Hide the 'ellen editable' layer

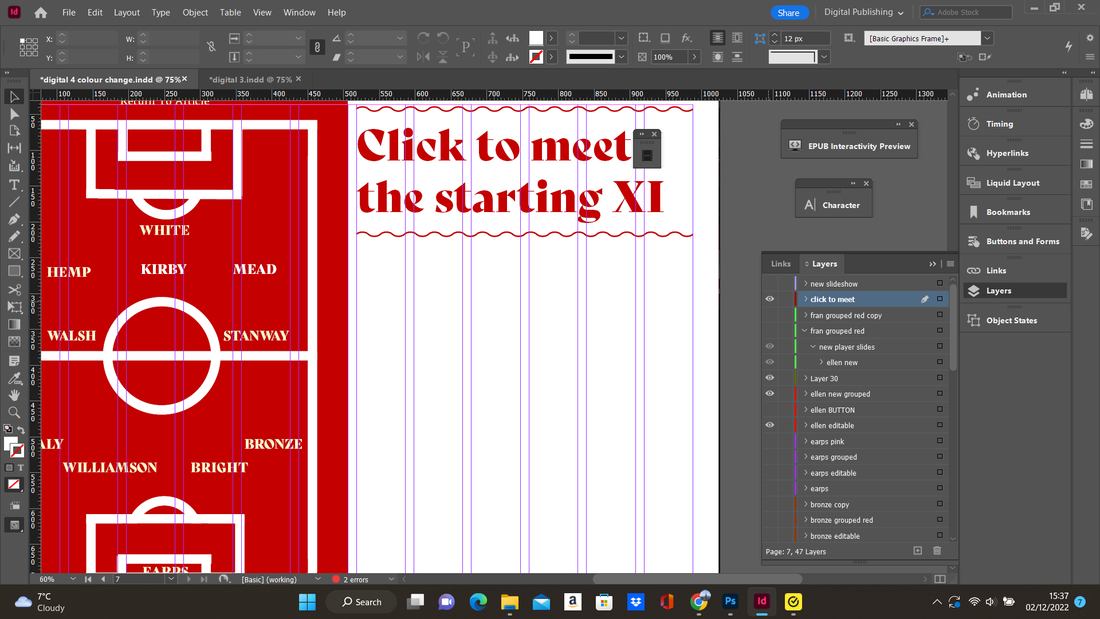point(770,425)
